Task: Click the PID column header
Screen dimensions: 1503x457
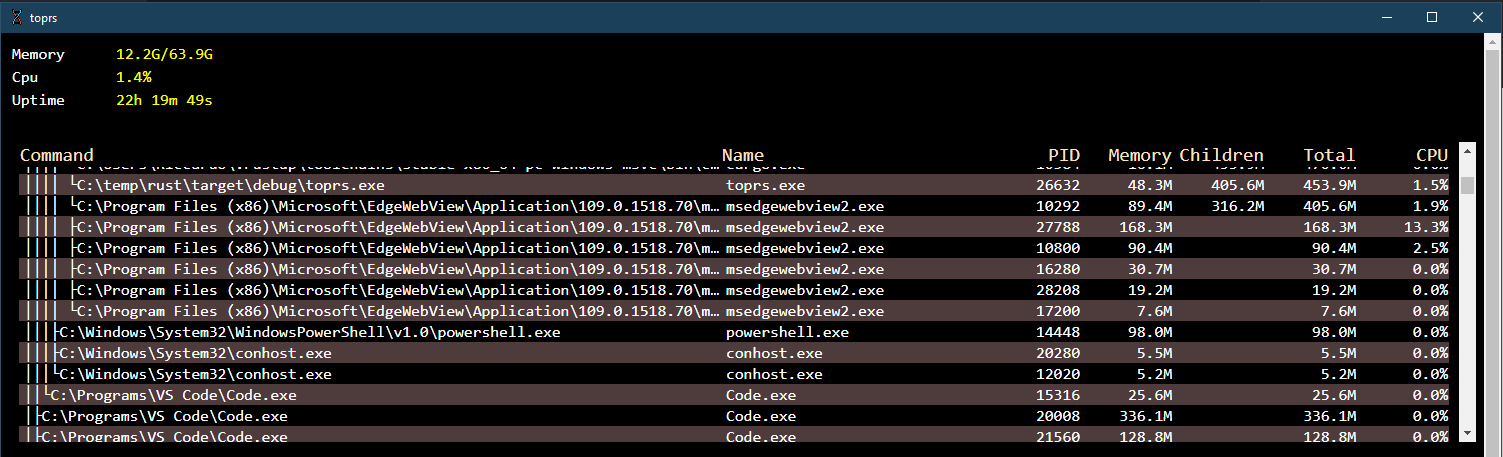Action: pyautogui.click(x=1063, y=155)
